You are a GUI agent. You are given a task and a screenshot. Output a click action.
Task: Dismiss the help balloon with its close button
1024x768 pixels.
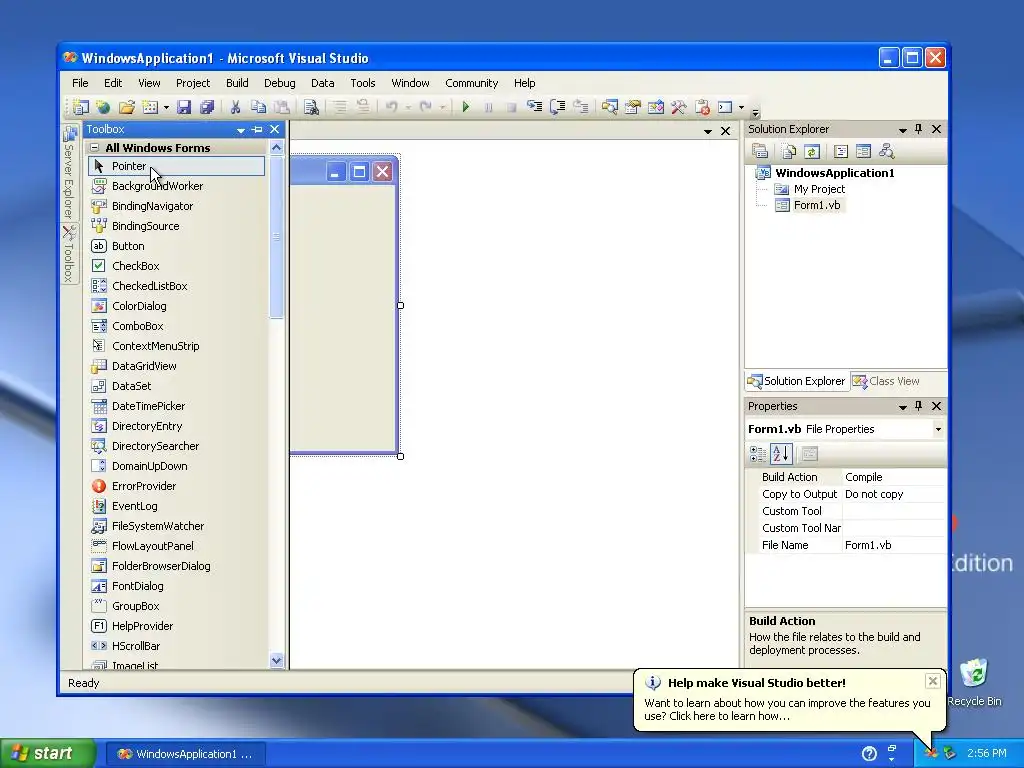(933, 681)
